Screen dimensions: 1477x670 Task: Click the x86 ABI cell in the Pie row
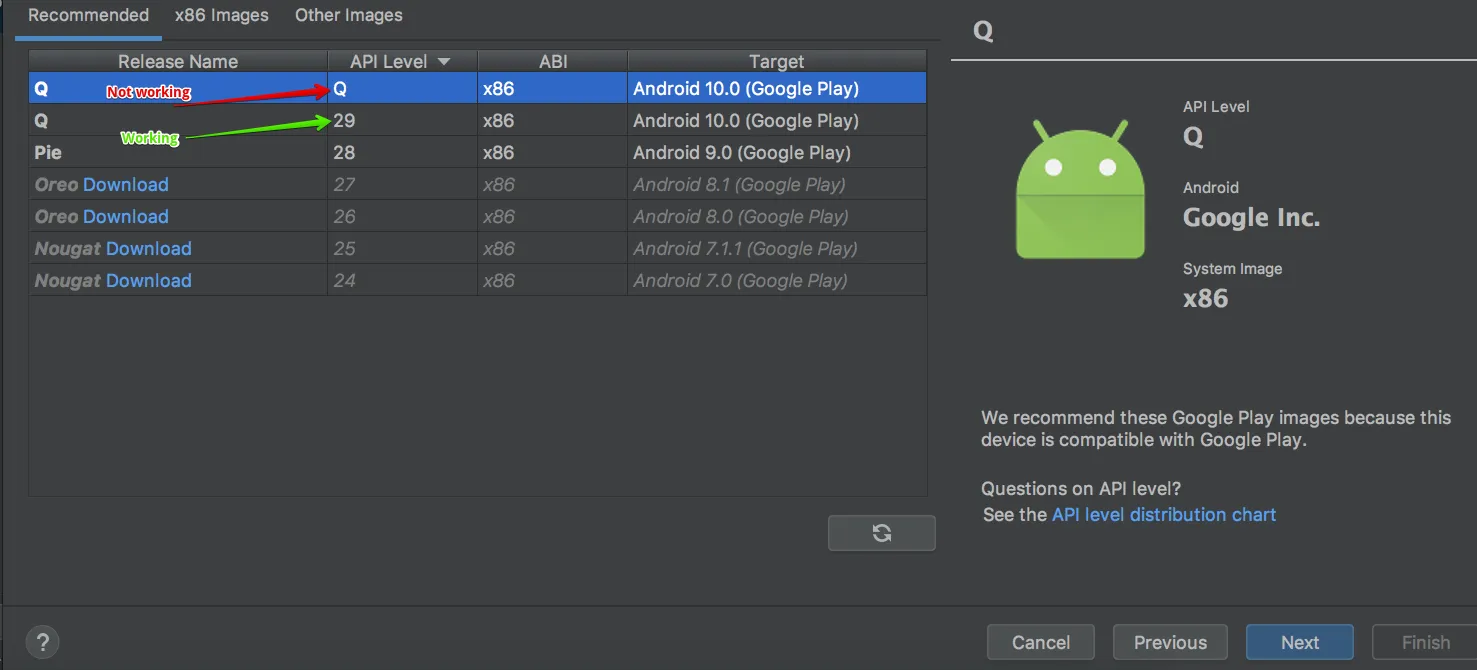point(553,153)
